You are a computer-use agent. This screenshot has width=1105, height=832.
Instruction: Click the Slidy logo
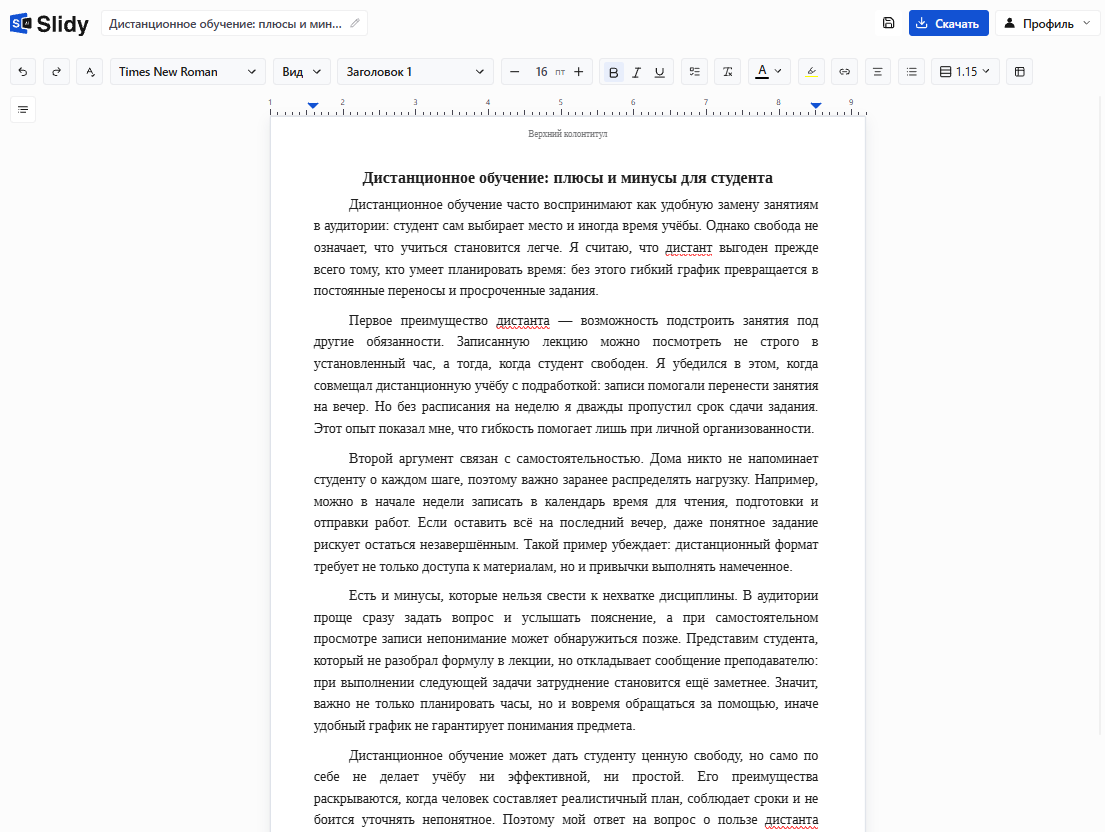pyautogui.click(x=49, y=24)
